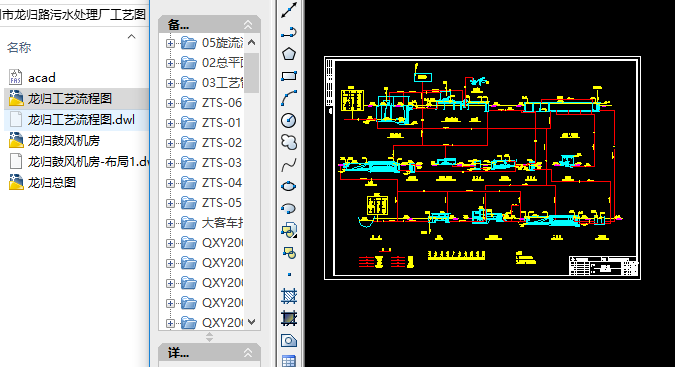Select the Region tool icon
This screenshot has height=367, width=675.
click(x=289, y=340)
